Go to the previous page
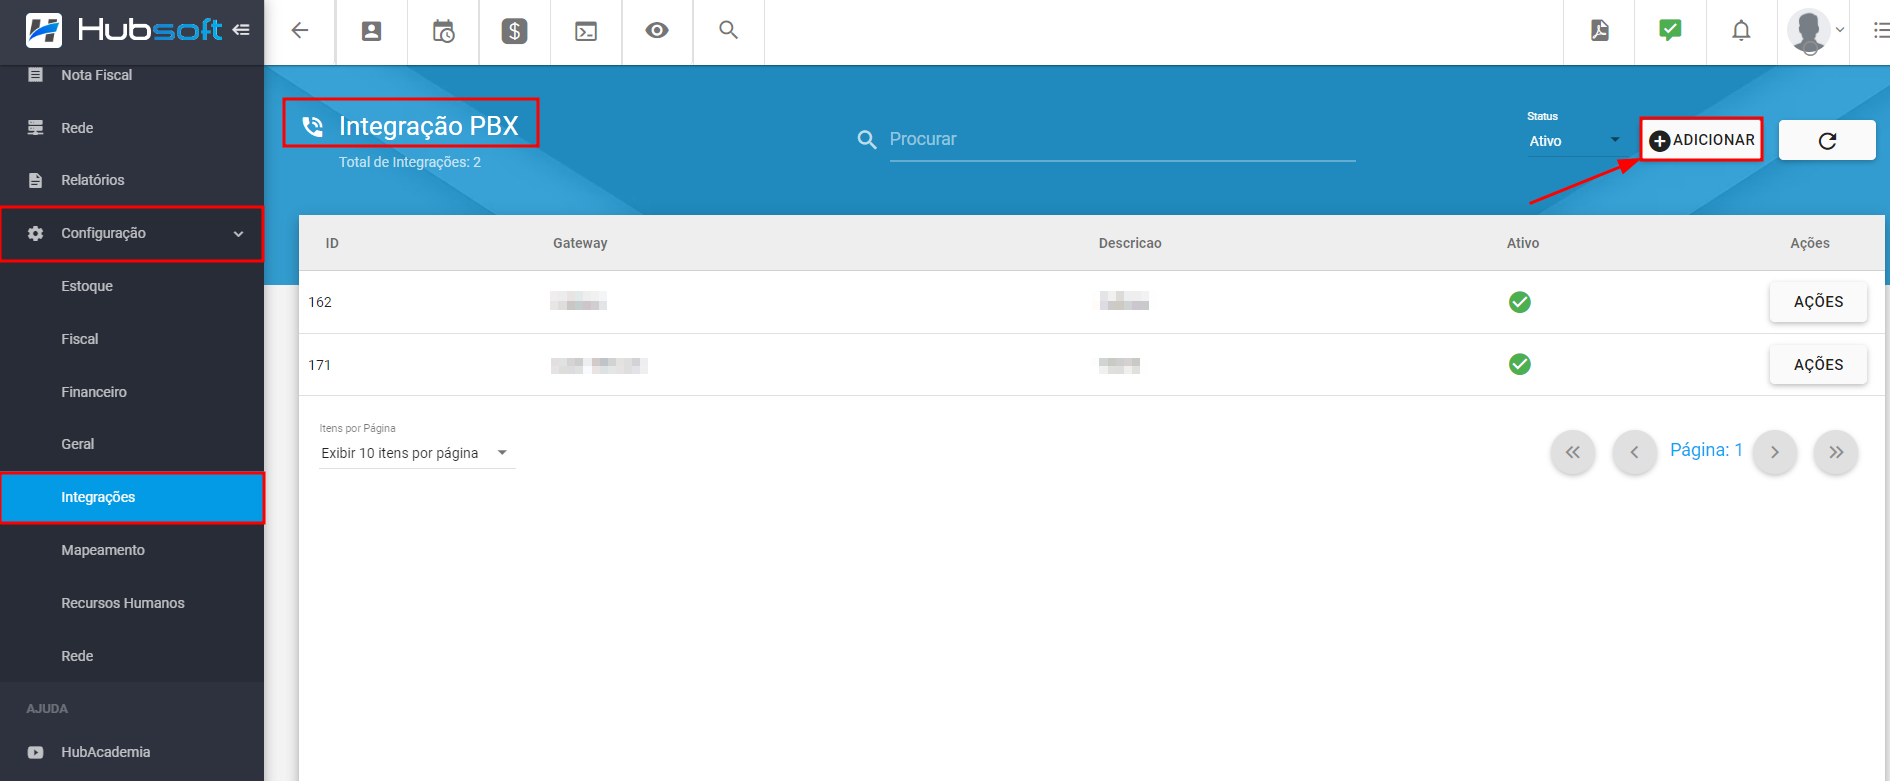The height and width of the screenshot is (781, 1890). point(1635,452)
